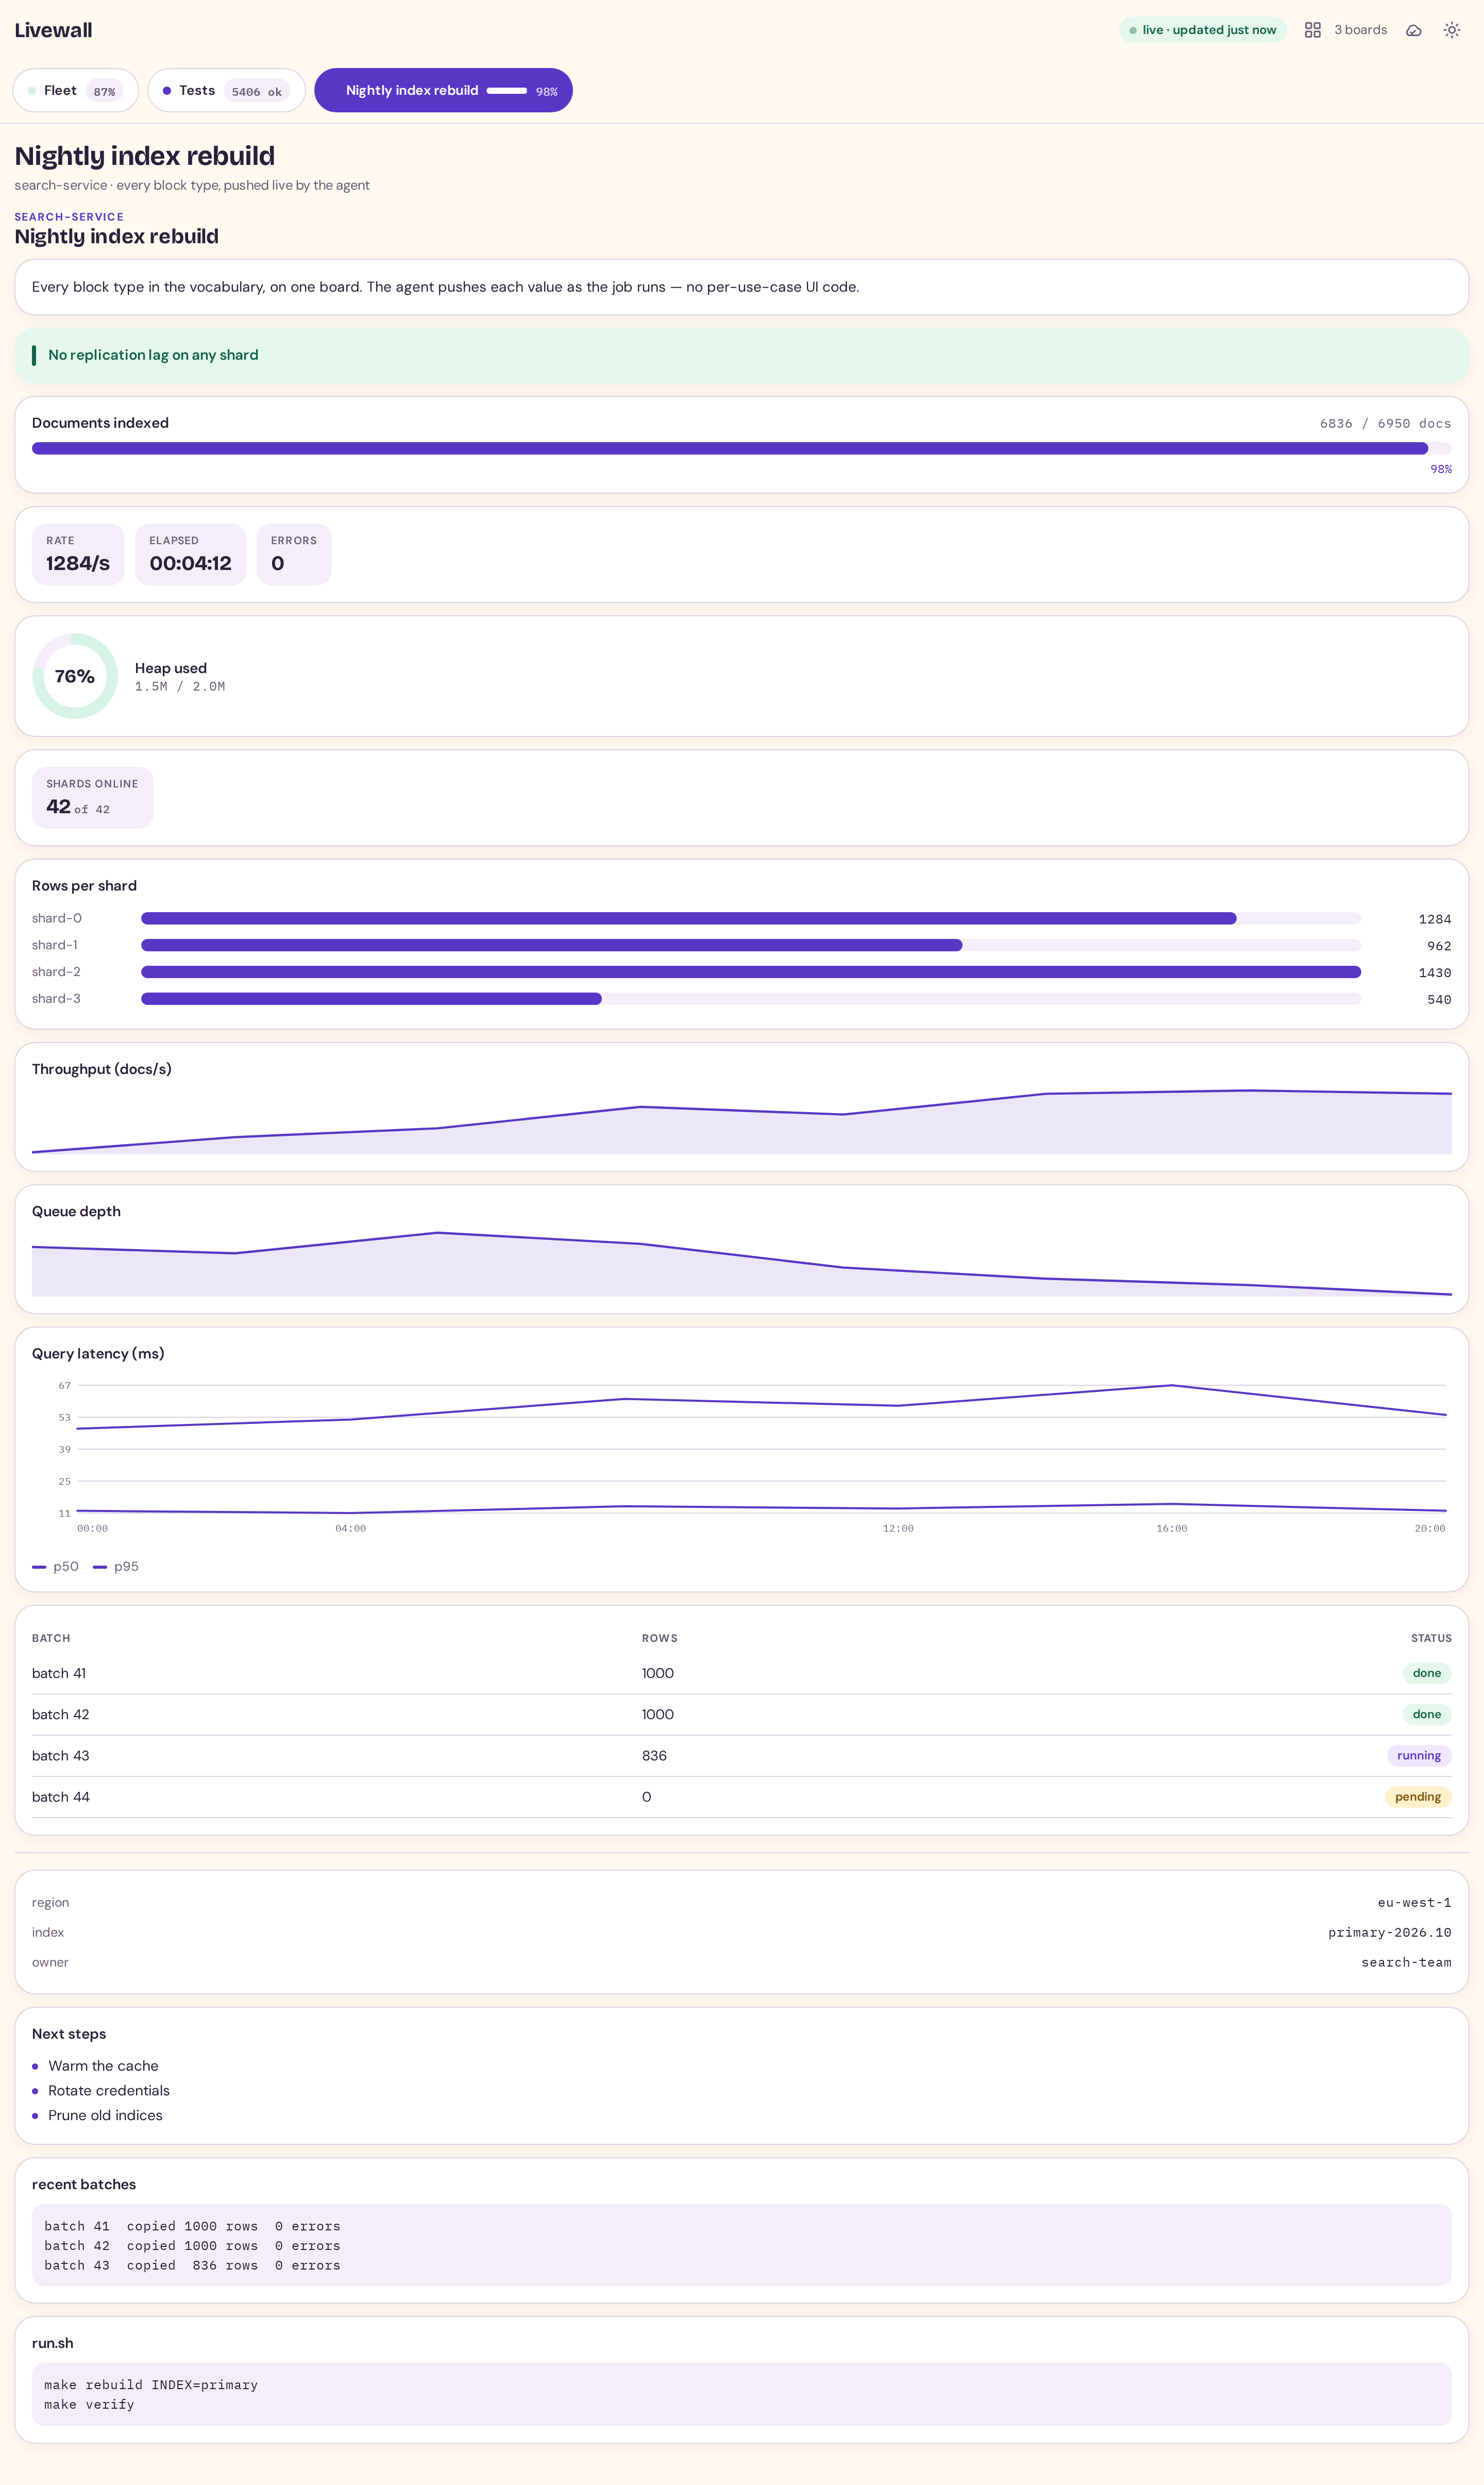Click the No replication lag banner

pyautogui.click(x=741, y=355)
